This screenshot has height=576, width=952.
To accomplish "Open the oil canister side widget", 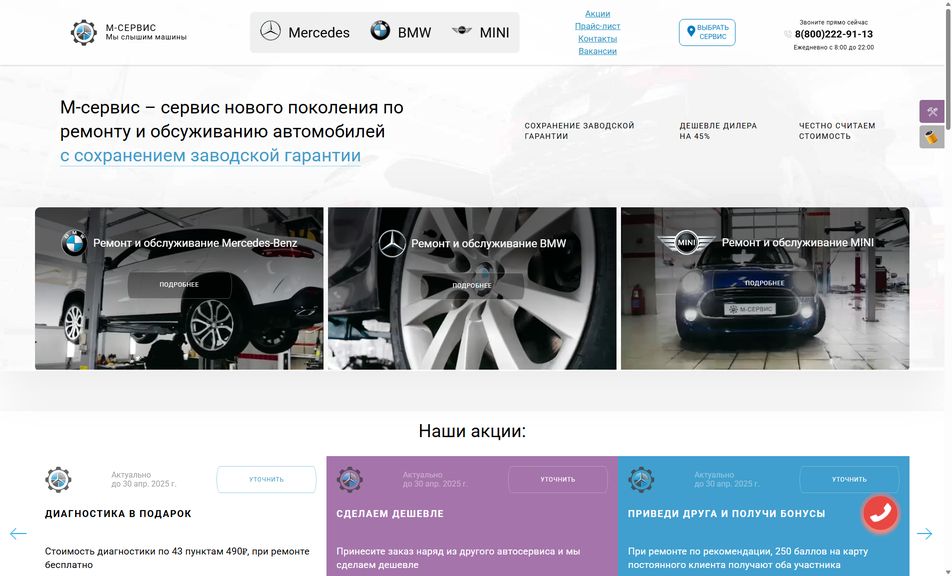I will (x=931, y=137).
